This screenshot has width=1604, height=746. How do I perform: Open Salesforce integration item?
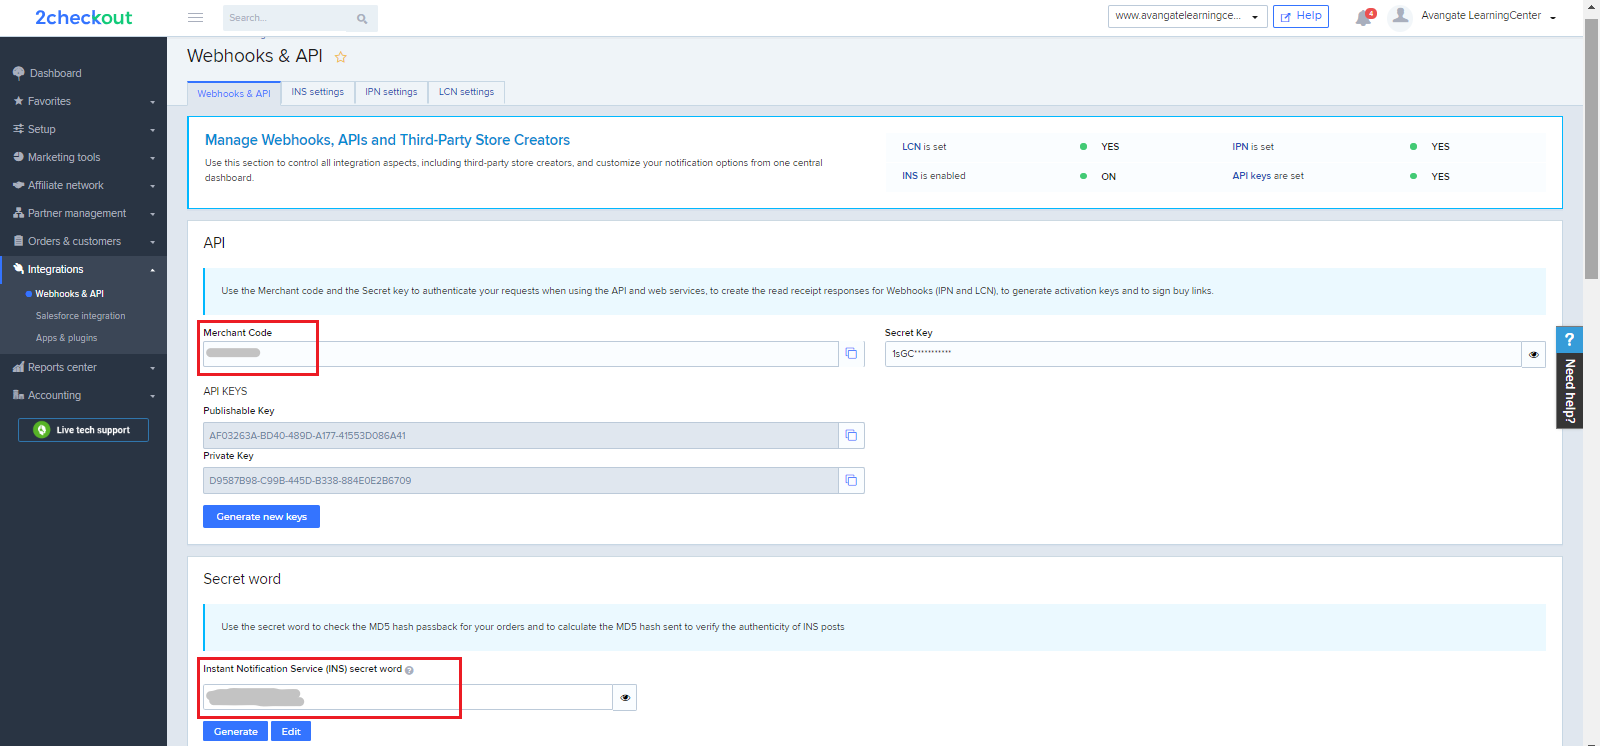click(81, 316)
